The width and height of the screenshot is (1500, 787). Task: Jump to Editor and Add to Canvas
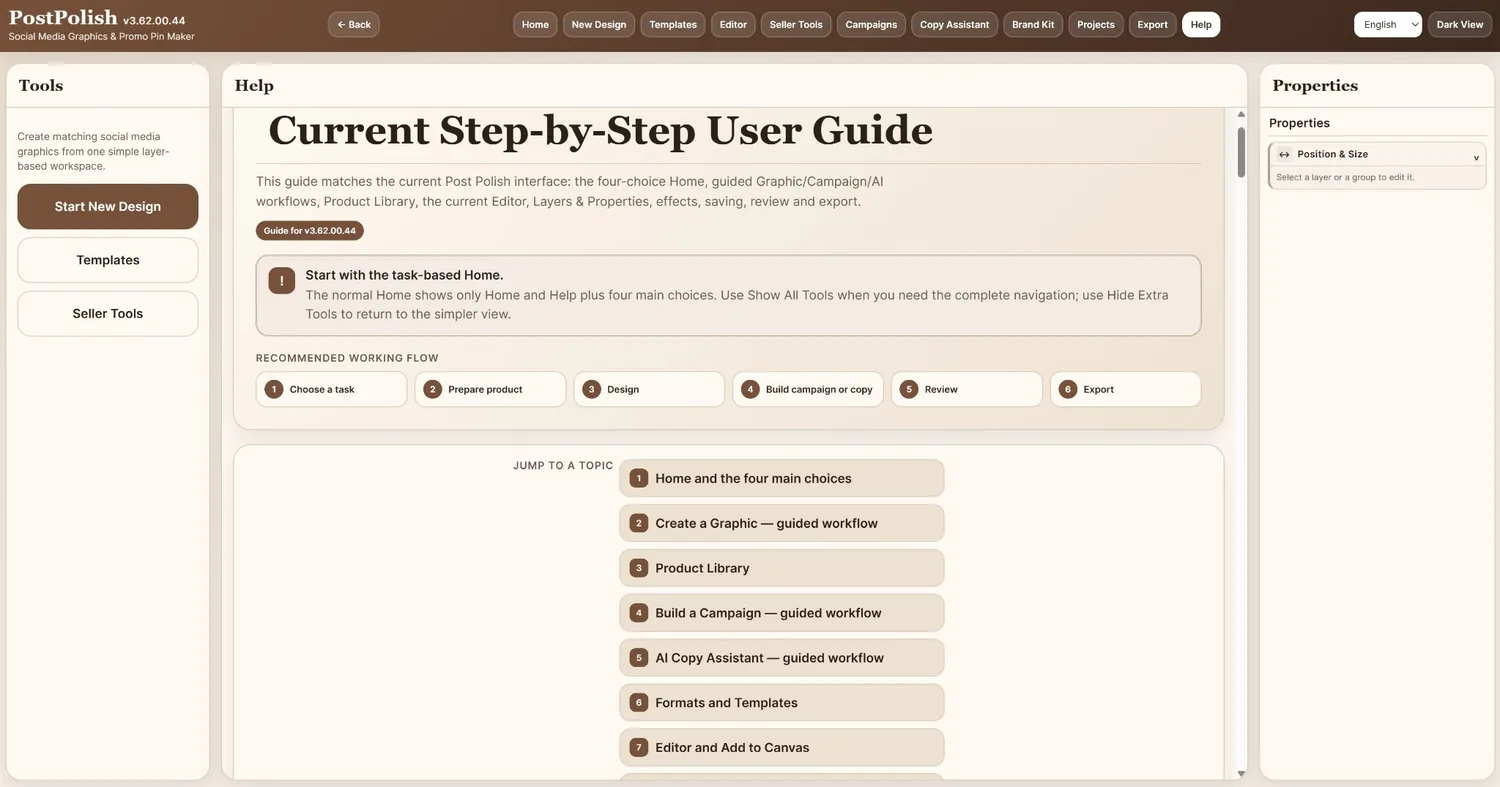[782, 747]
